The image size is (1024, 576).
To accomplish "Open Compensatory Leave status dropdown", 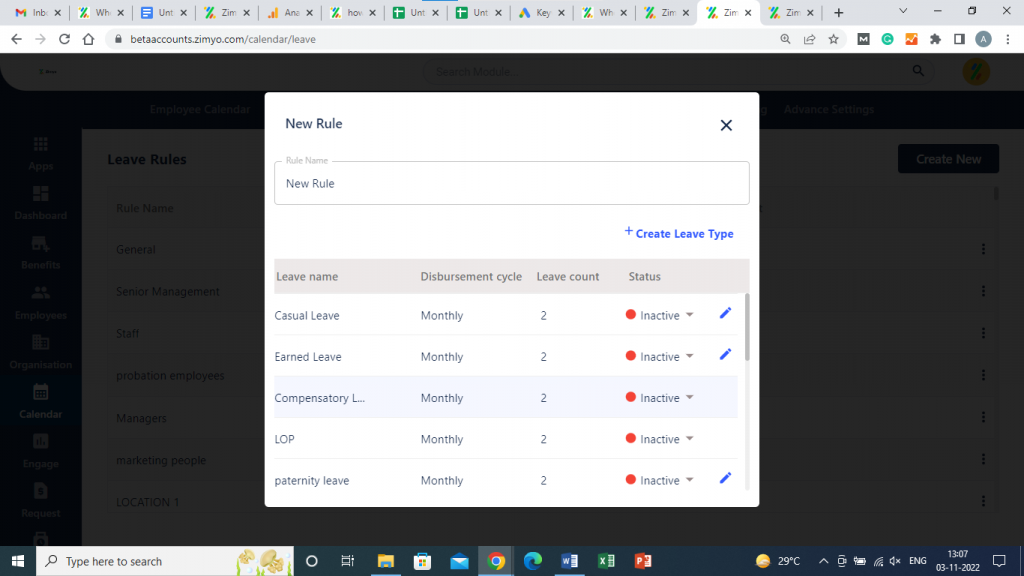I will (660, 398).
